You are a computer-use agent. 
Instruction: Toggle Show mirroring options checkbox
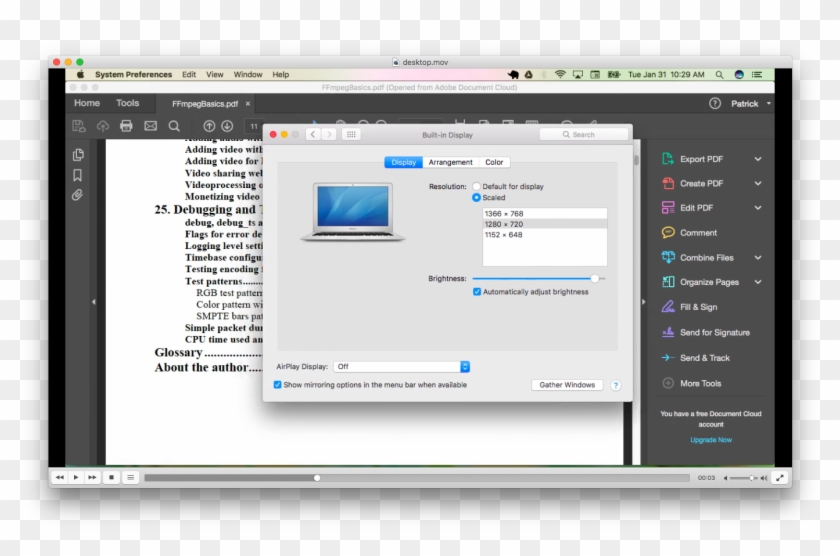(x=277, y=385)
